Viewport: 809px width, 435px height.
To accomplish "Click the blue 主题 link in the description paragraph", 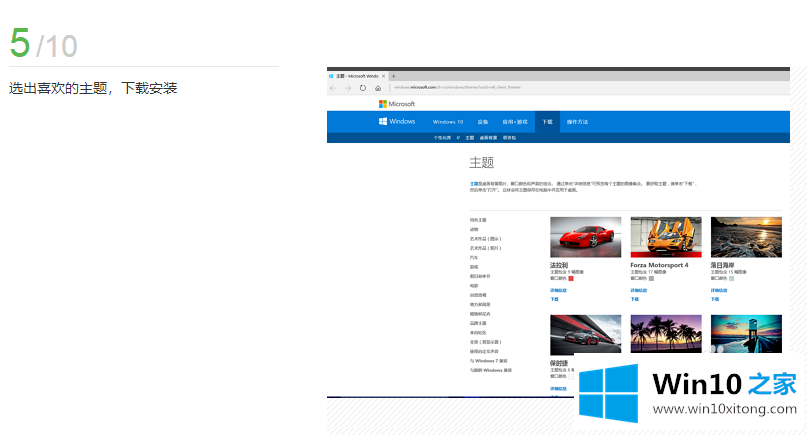I will [474, 184].
